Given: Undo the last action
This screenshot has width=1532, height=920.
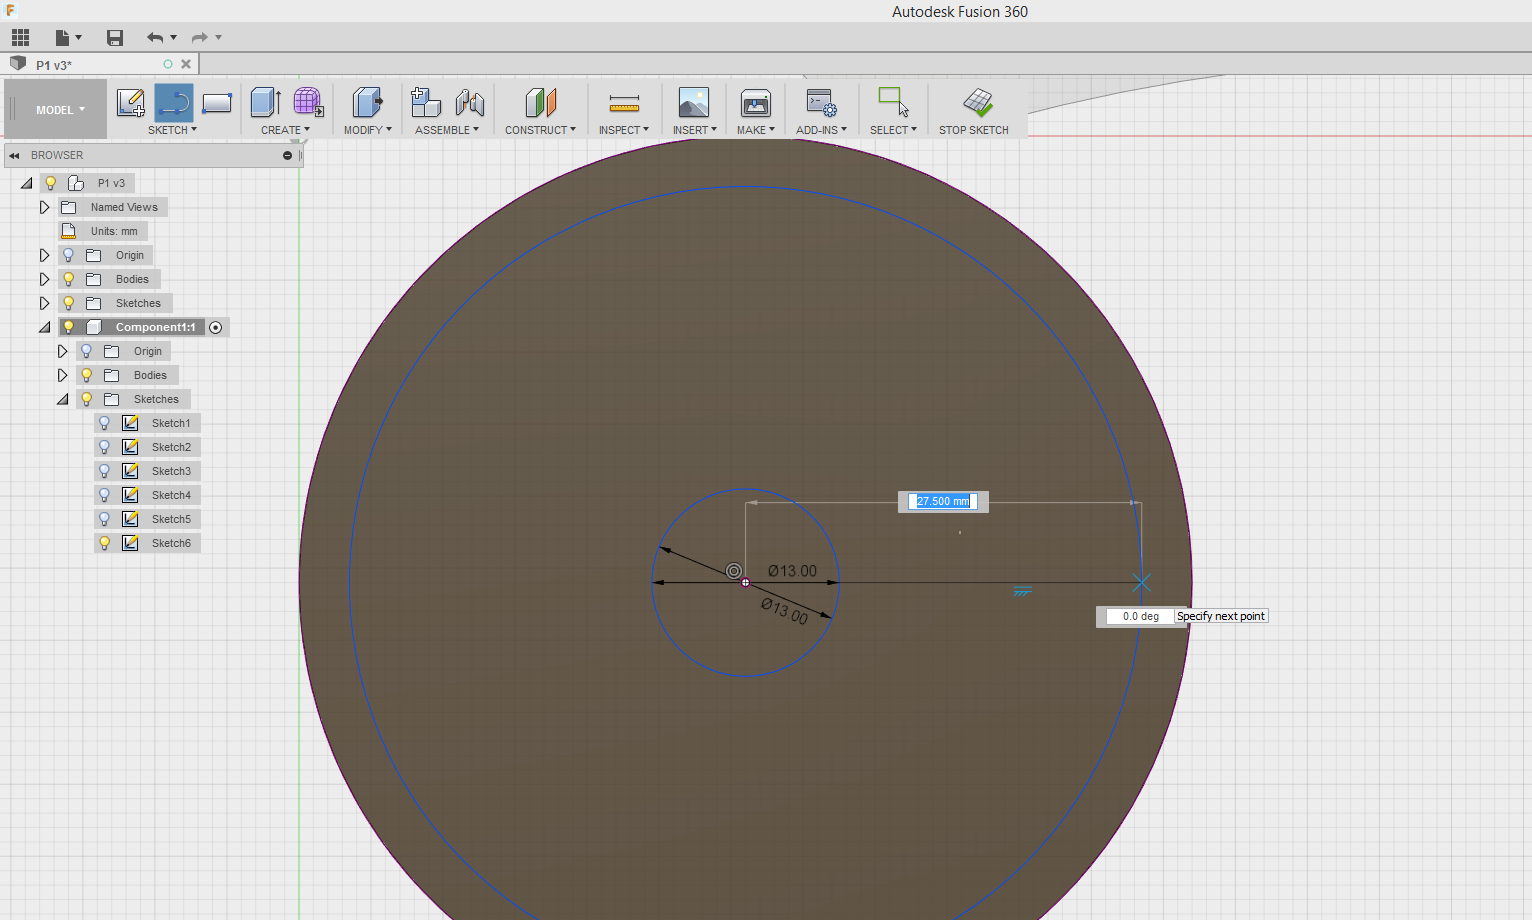Looking at the screenshot, I should tap(155, 38).
